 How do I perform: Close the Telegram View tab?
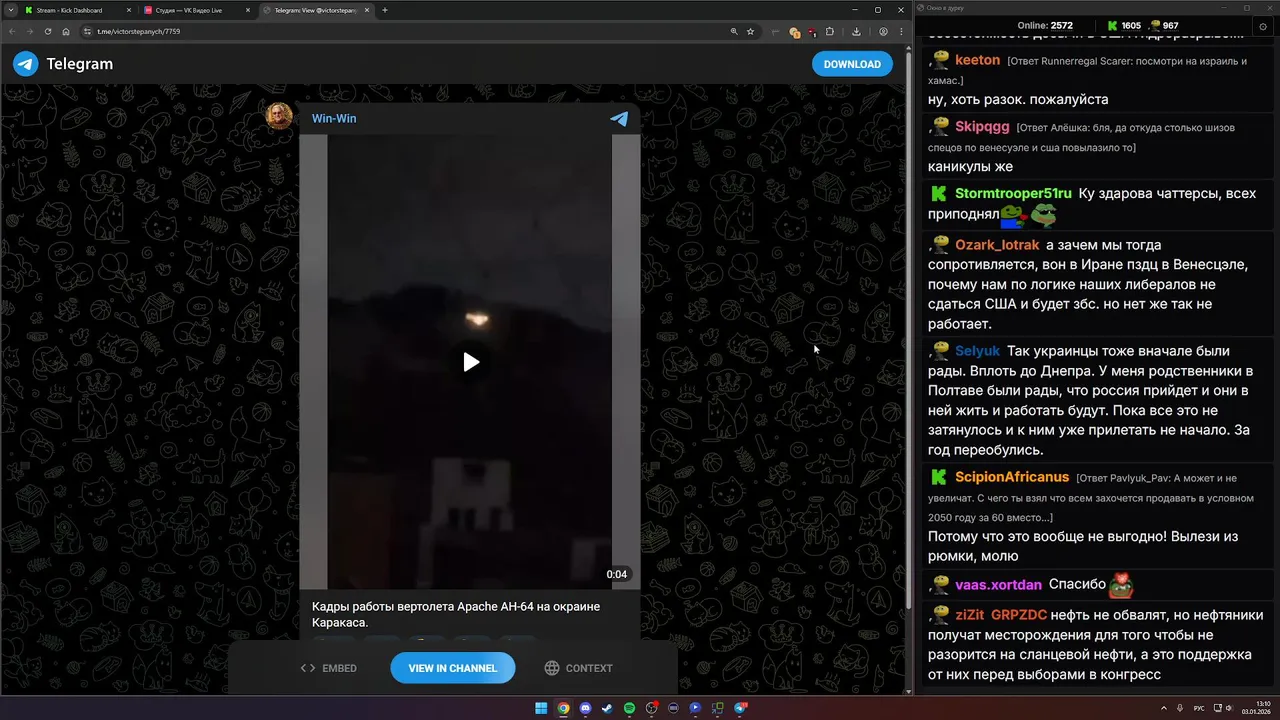[366, 10]
